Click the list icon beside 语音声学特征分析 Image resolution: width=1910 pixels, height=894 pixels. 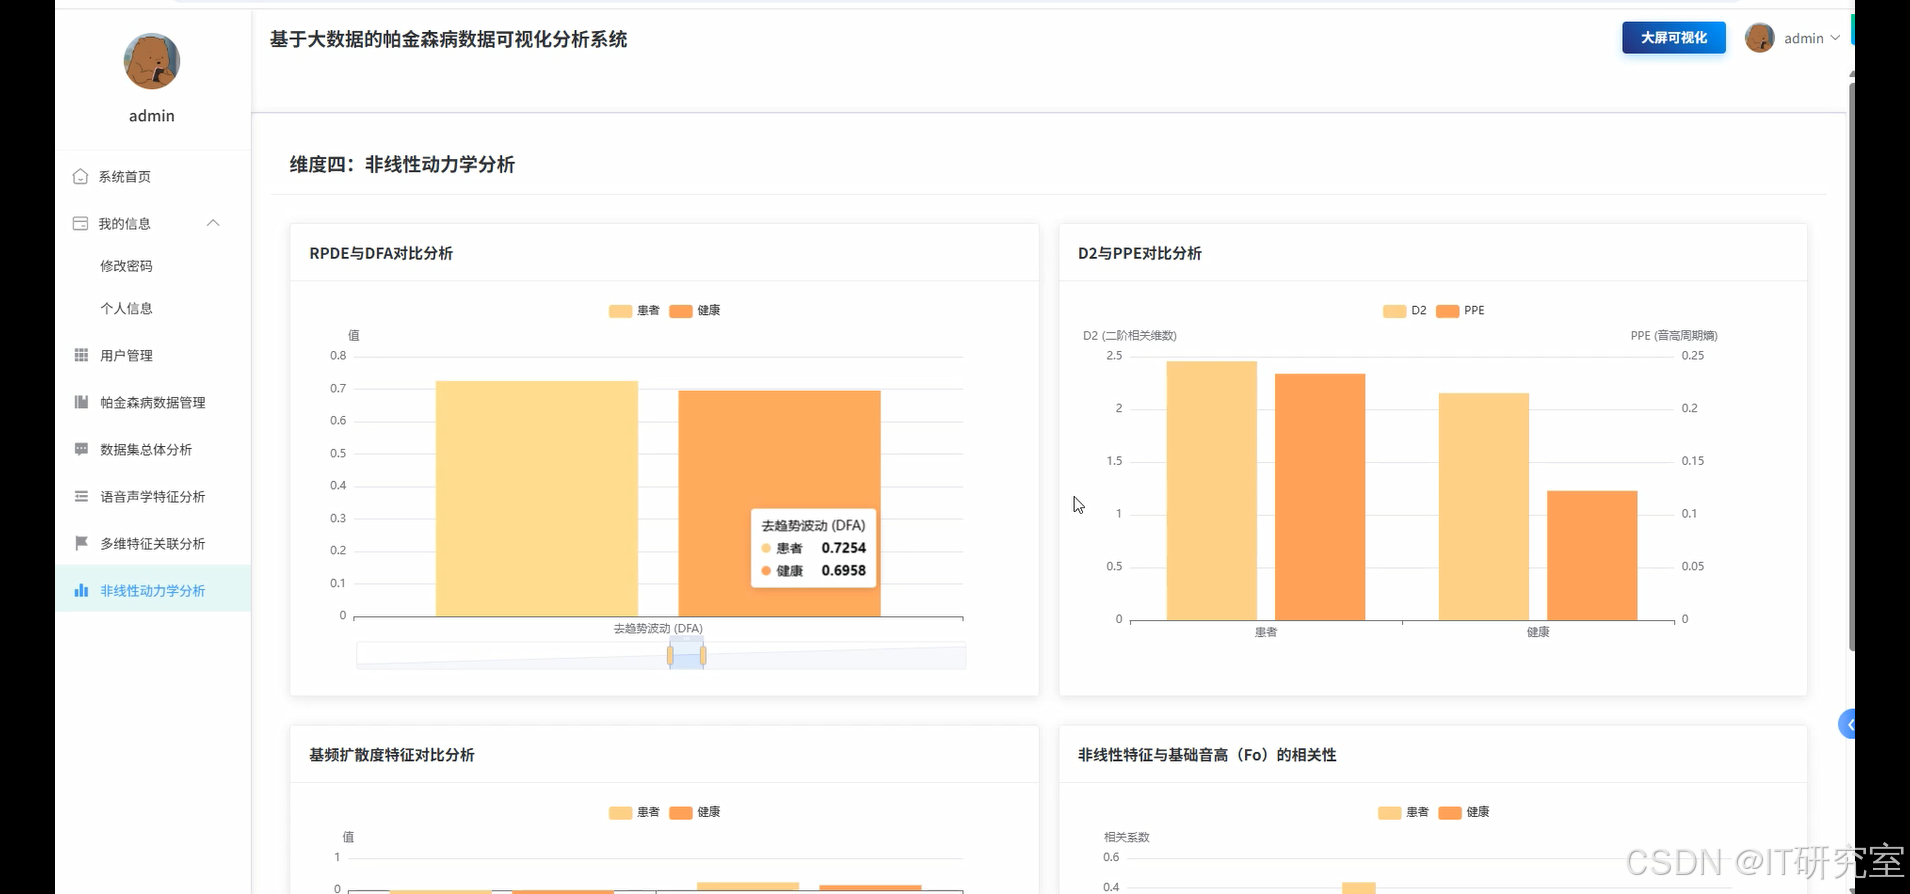pos(81,496)
